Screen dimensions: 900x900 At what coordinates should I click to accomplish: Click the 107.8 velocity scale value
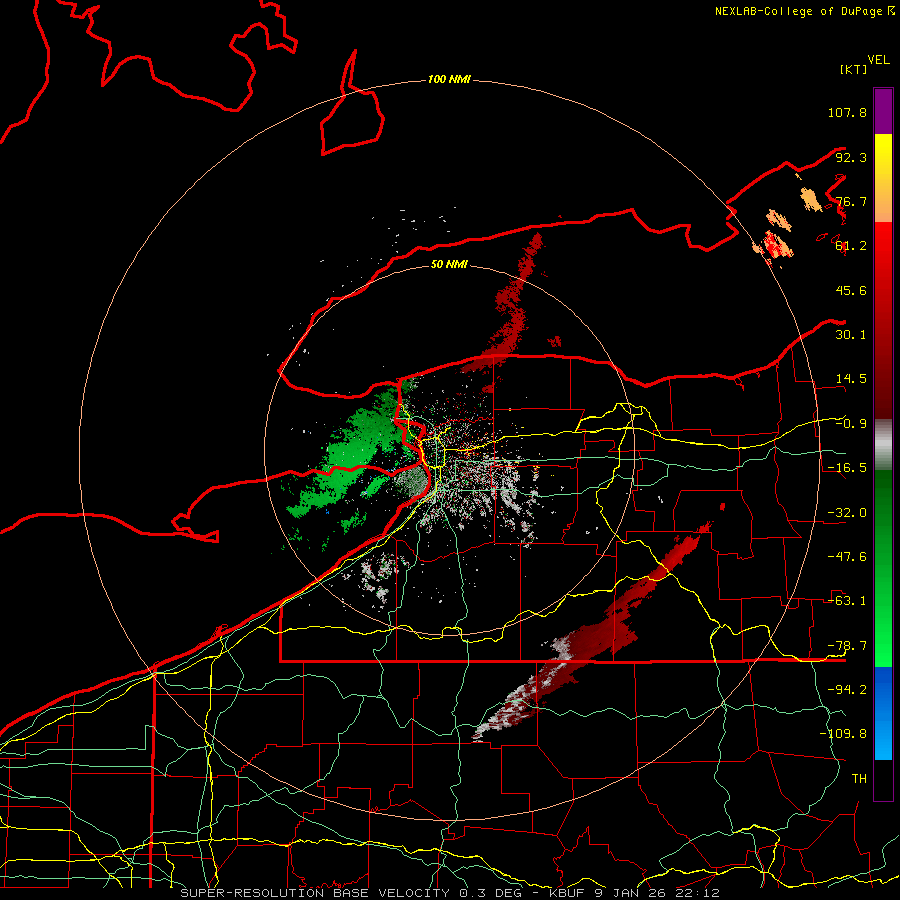[x=847, y=112]
